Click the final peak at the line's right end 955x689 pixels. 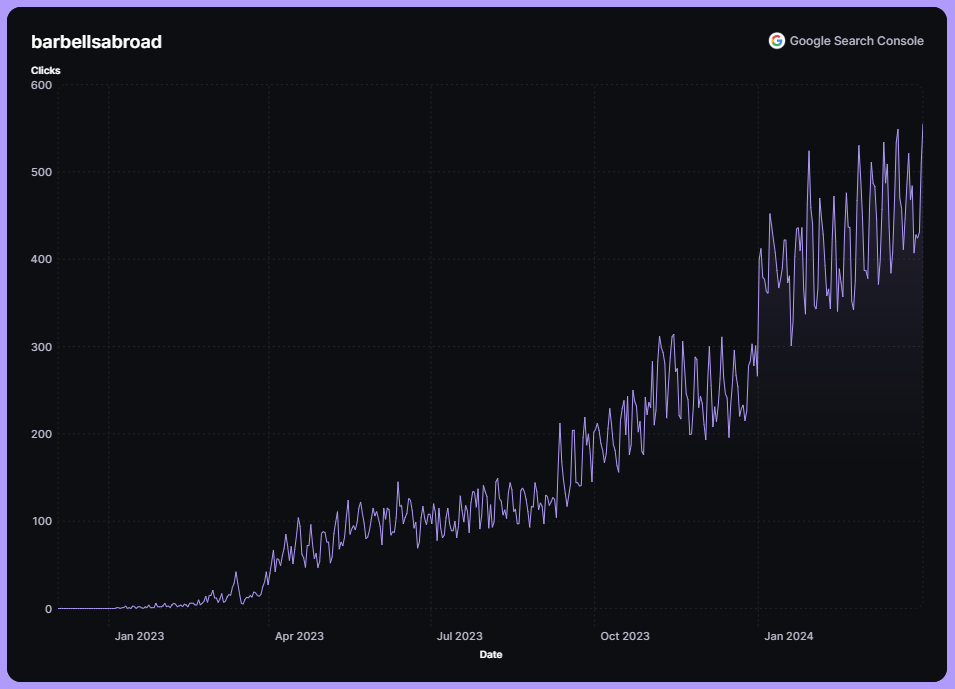pyautogui.click(x=921, y=125)
